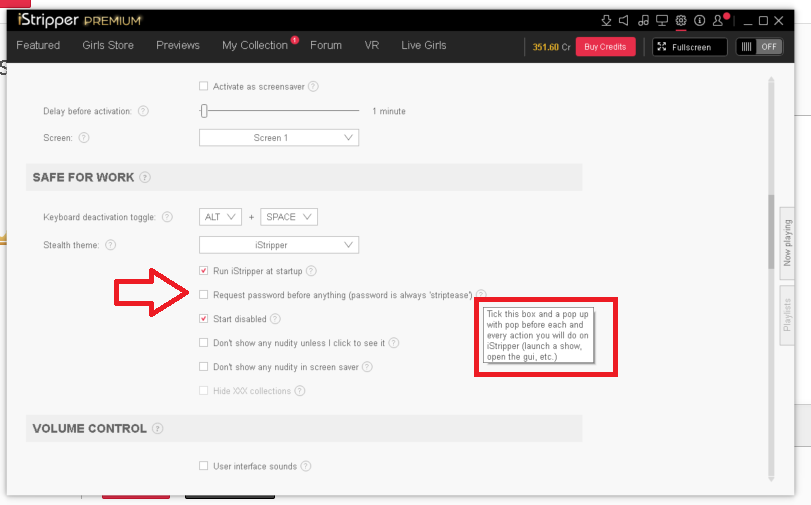The width and height of the screenshot is (811, 505).
Task: Expand the ALT modifier key dropdown
Action: point(221,217)
